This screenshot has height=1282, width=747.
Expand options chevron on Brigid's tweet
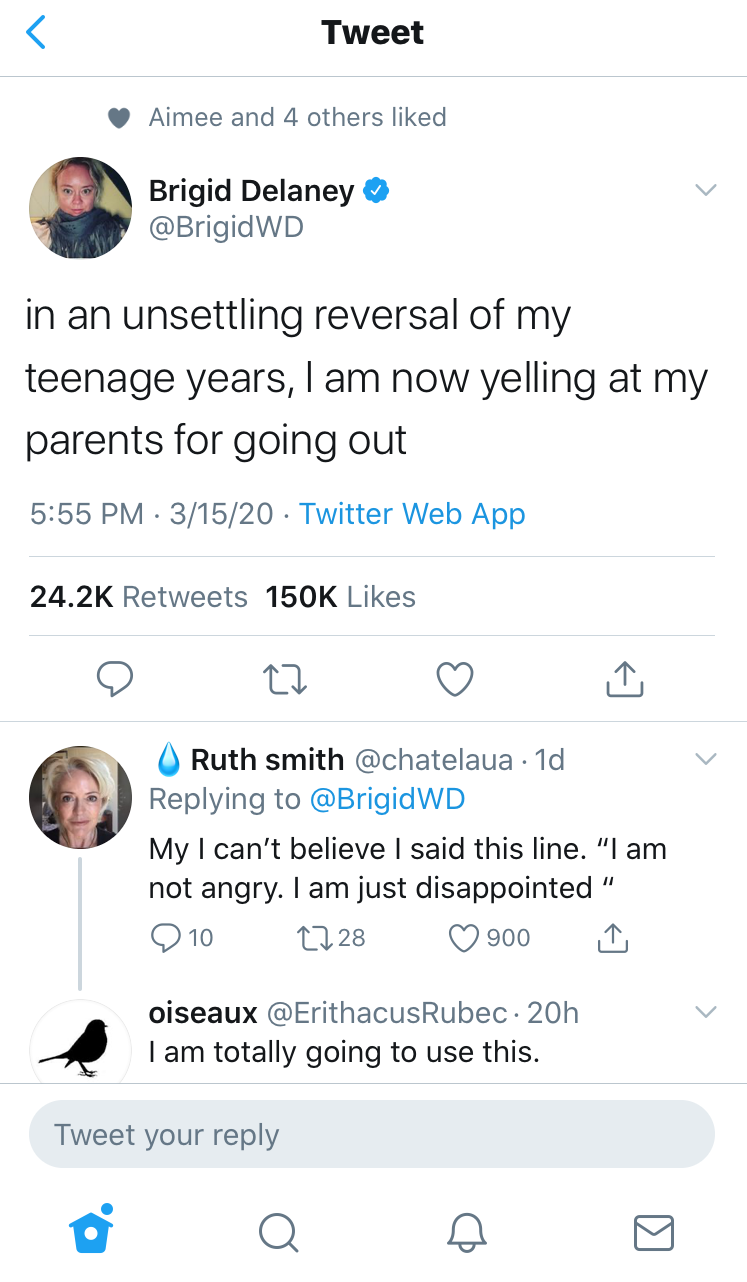706,190
